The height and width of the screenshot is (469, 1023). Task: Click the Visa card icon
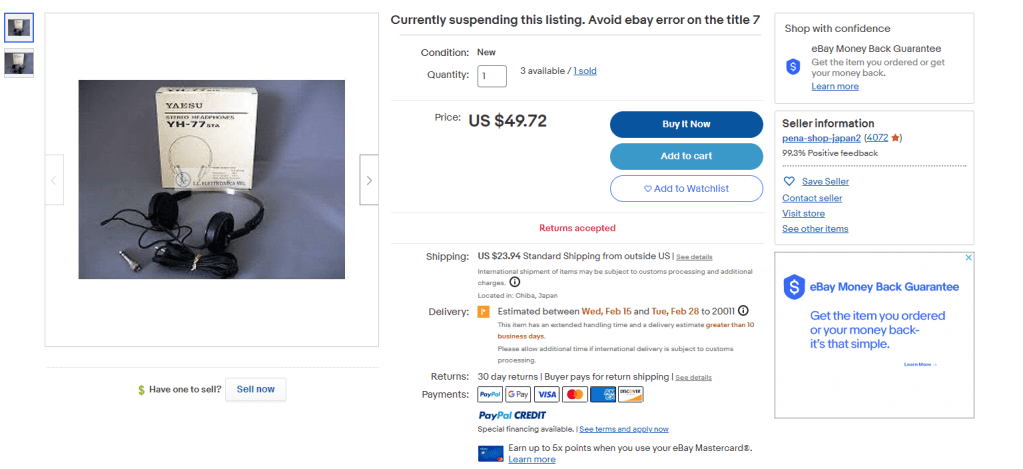click(x=546, y=395)
